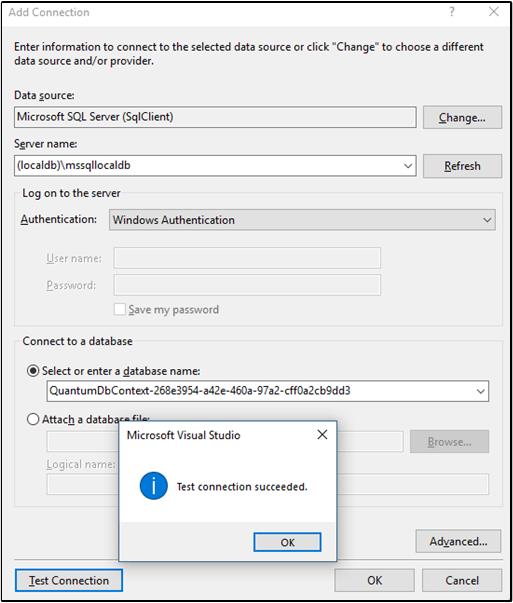
Task: Expand the Server name dropdown arrow
Action: pyautogui.click(x=408, y=166)
